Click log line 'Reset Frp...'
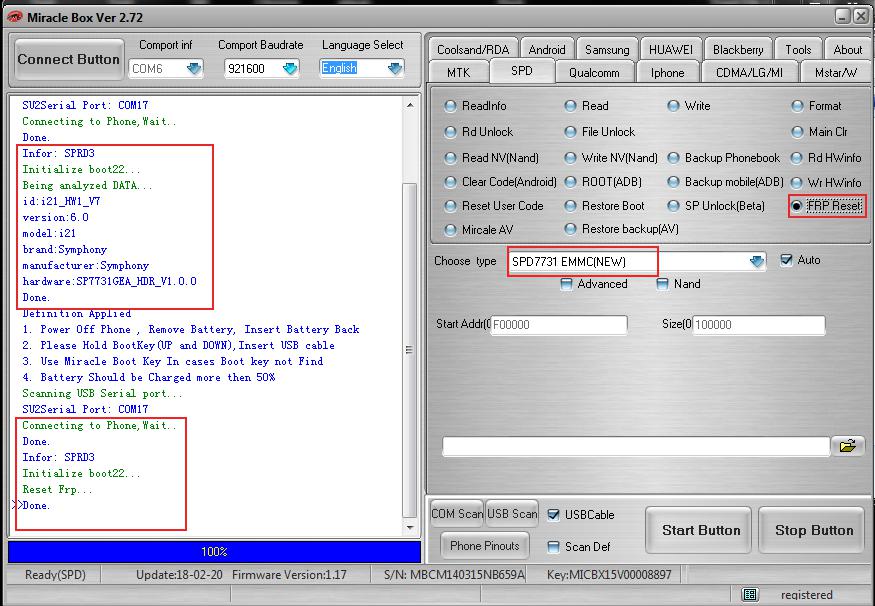875x606 pixels. (57, 489)
